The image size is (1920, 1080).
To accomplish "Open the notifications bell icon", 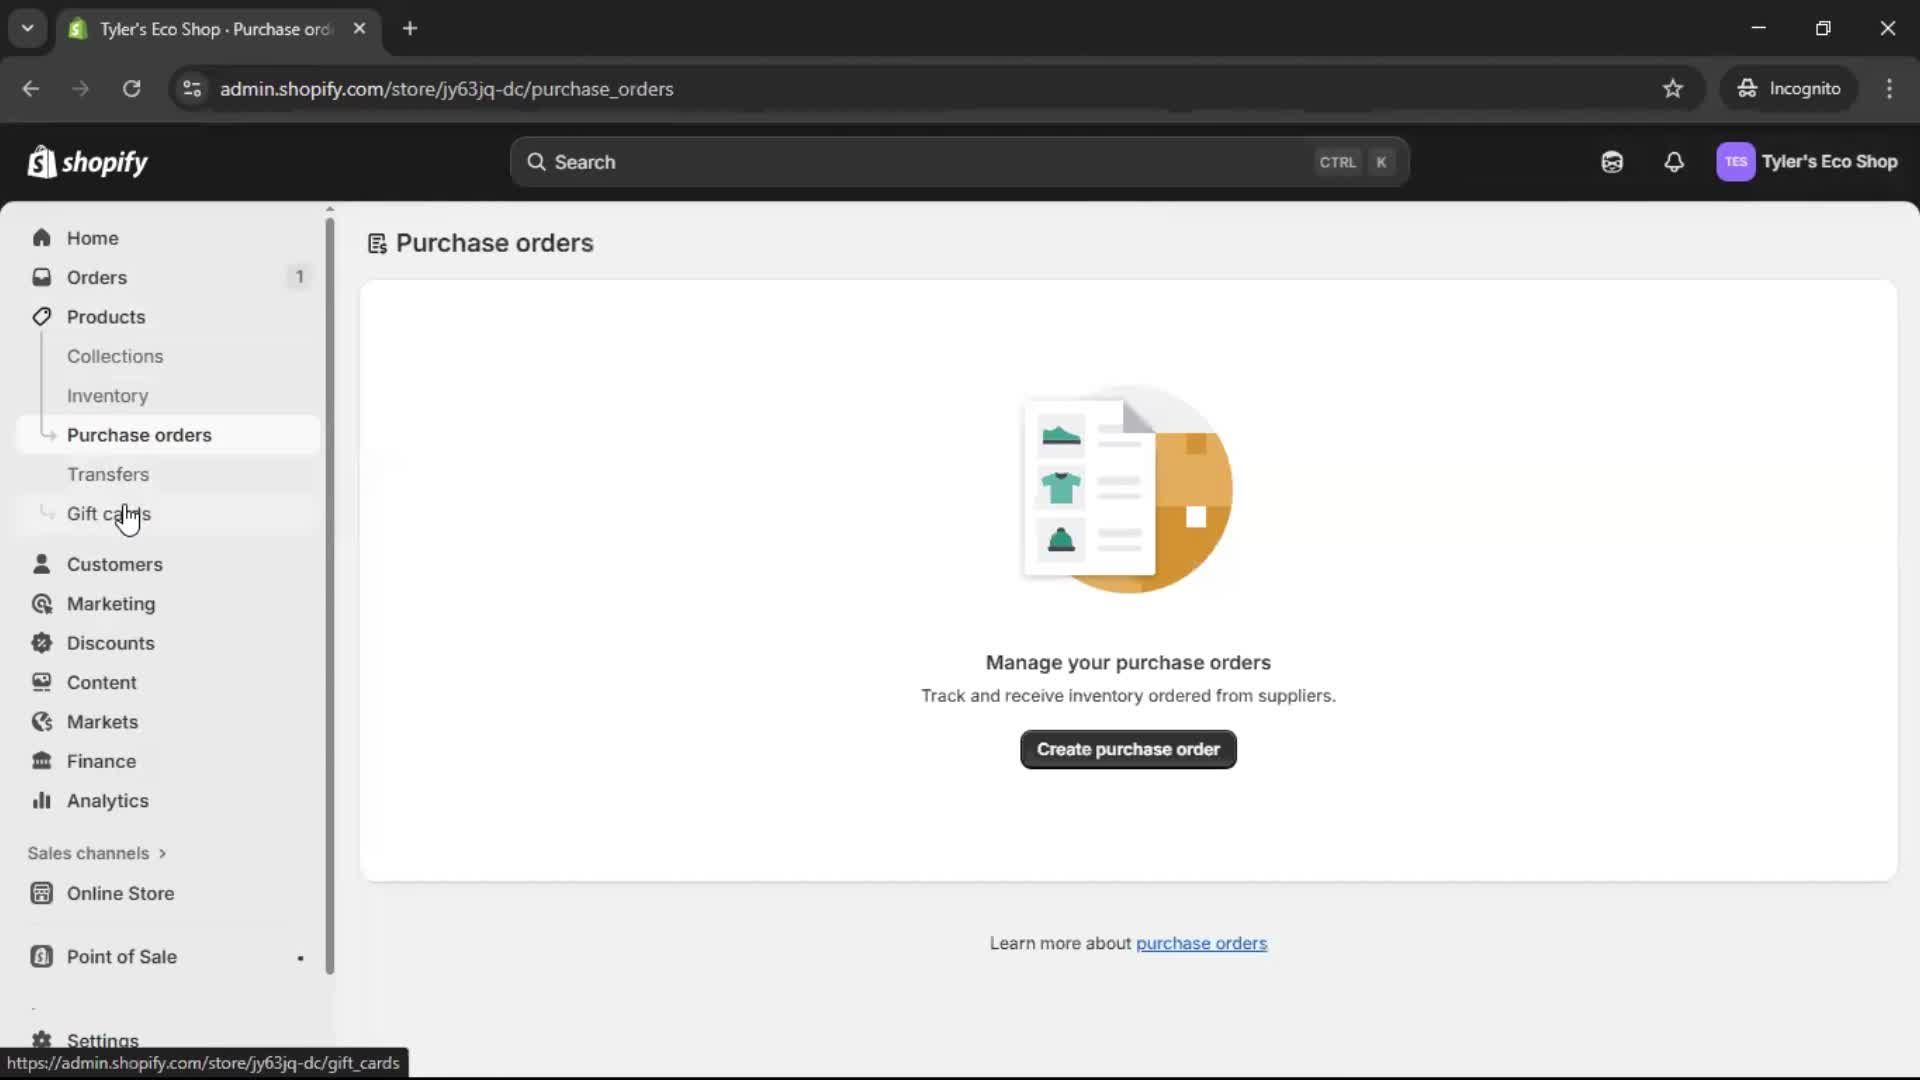I will coord(1674,162).
